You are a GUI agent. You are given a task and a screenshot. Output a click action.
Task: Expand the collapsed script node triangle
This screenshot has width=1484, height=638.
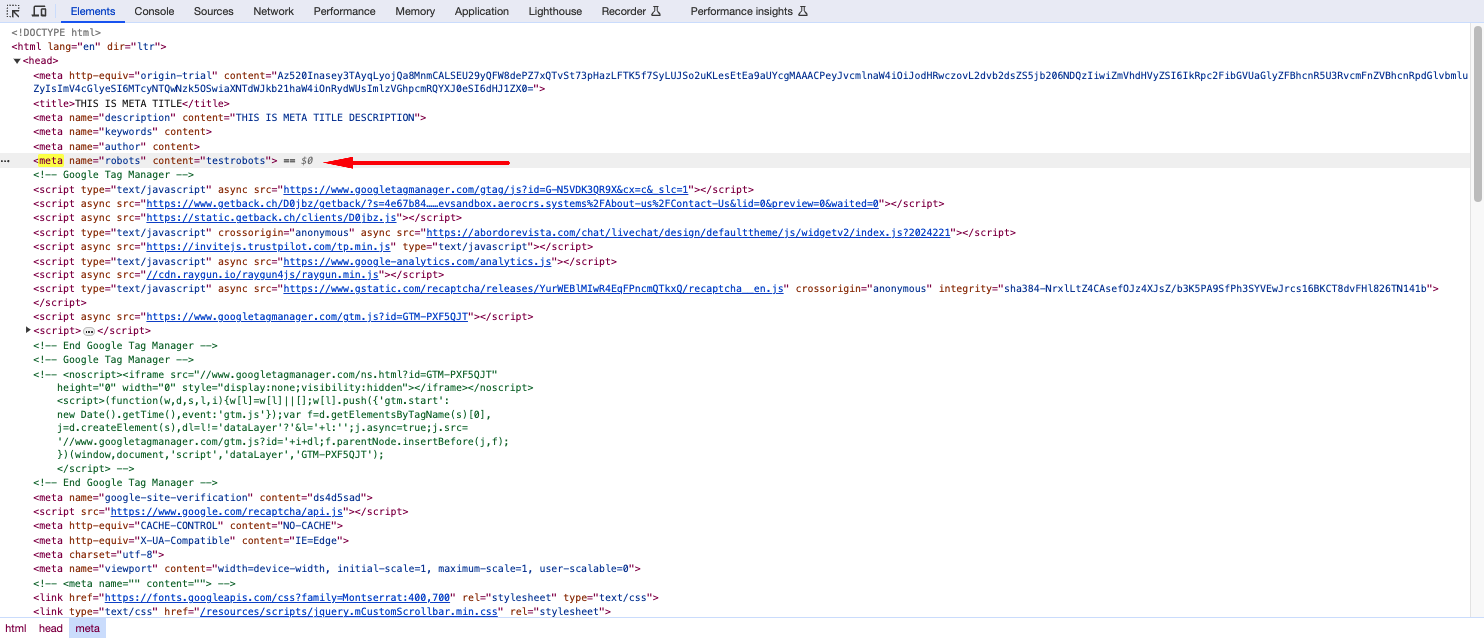pyautogui.click(x=29, y=330)
